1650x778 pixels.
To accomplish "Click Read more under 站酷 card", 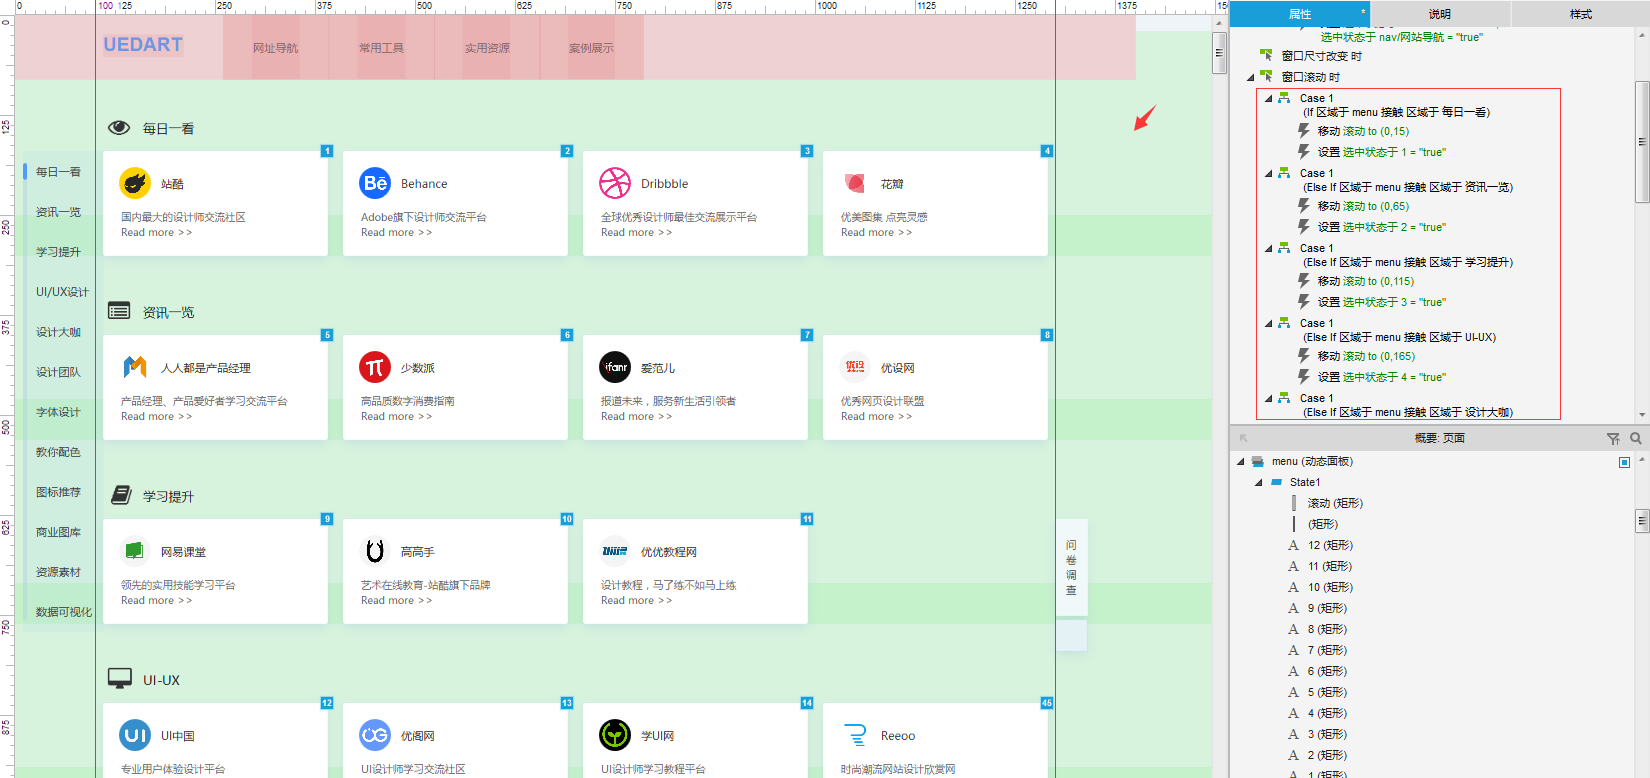I will pos(156,232).
